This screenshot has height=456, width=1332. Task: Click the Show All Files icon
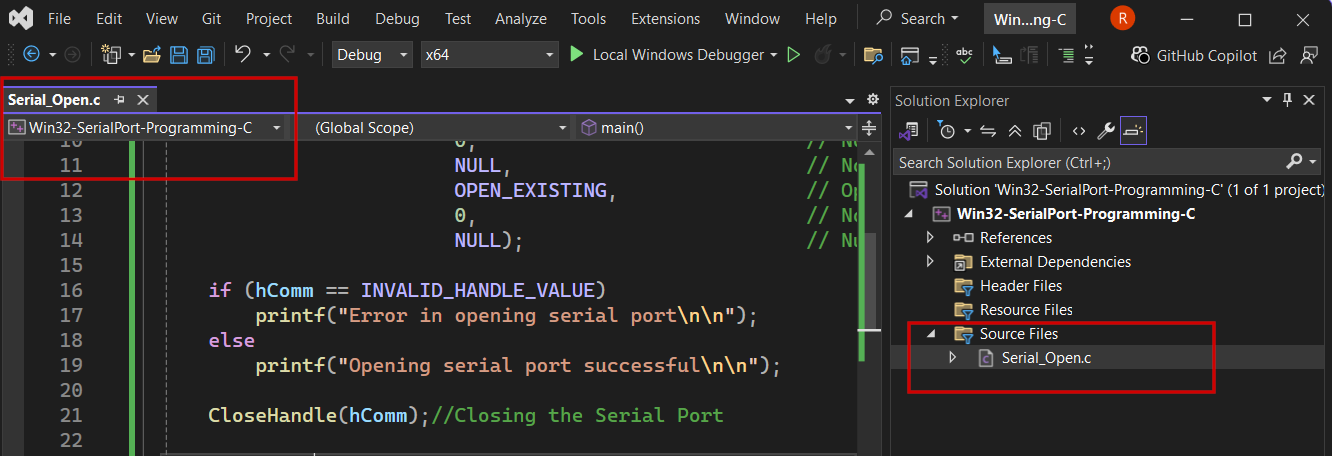1042,130
